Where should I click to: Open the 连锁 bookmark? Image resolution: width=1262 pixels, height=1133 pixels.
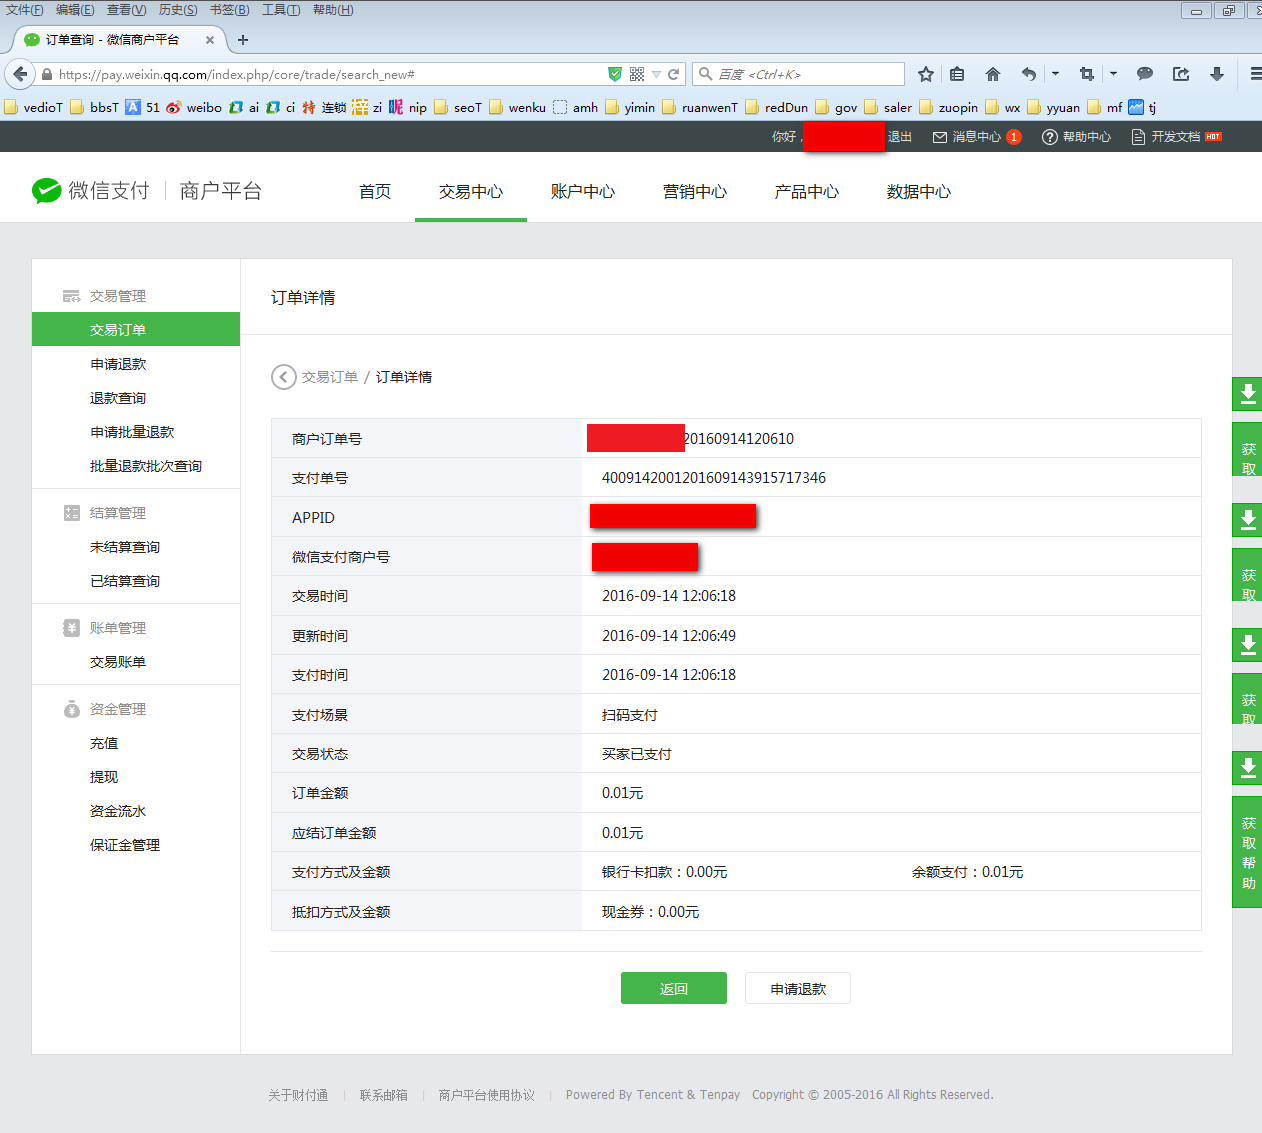(x=324, y=107)
